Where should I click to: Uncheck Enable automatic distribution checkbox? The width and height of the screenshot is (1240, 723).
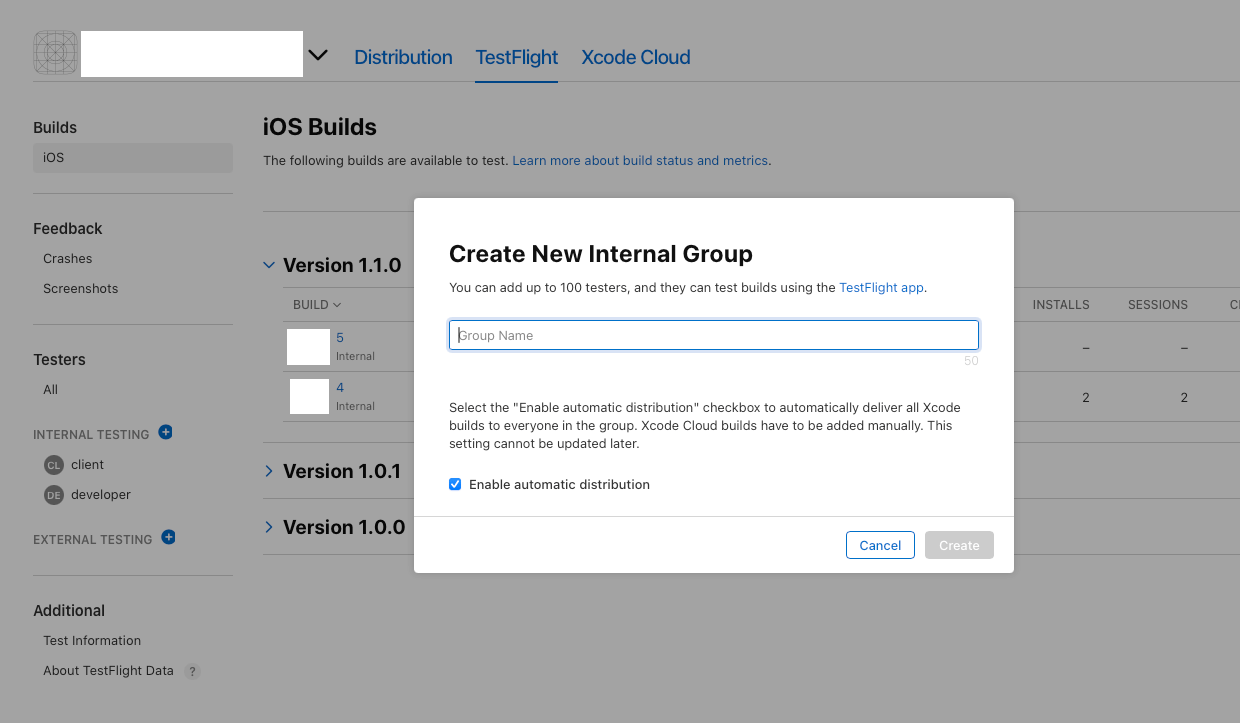[x=455, y=484]
